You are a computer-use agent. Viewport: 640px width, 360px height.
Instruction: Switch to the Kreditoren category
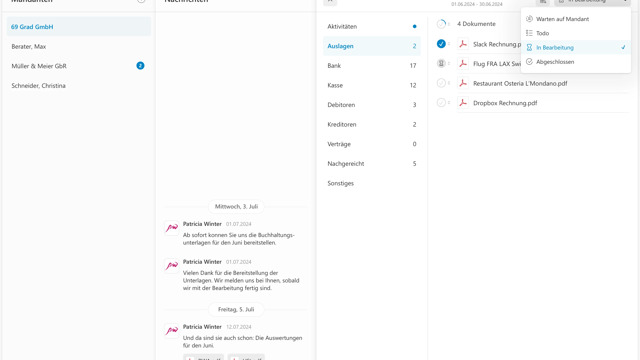(372, 124)
